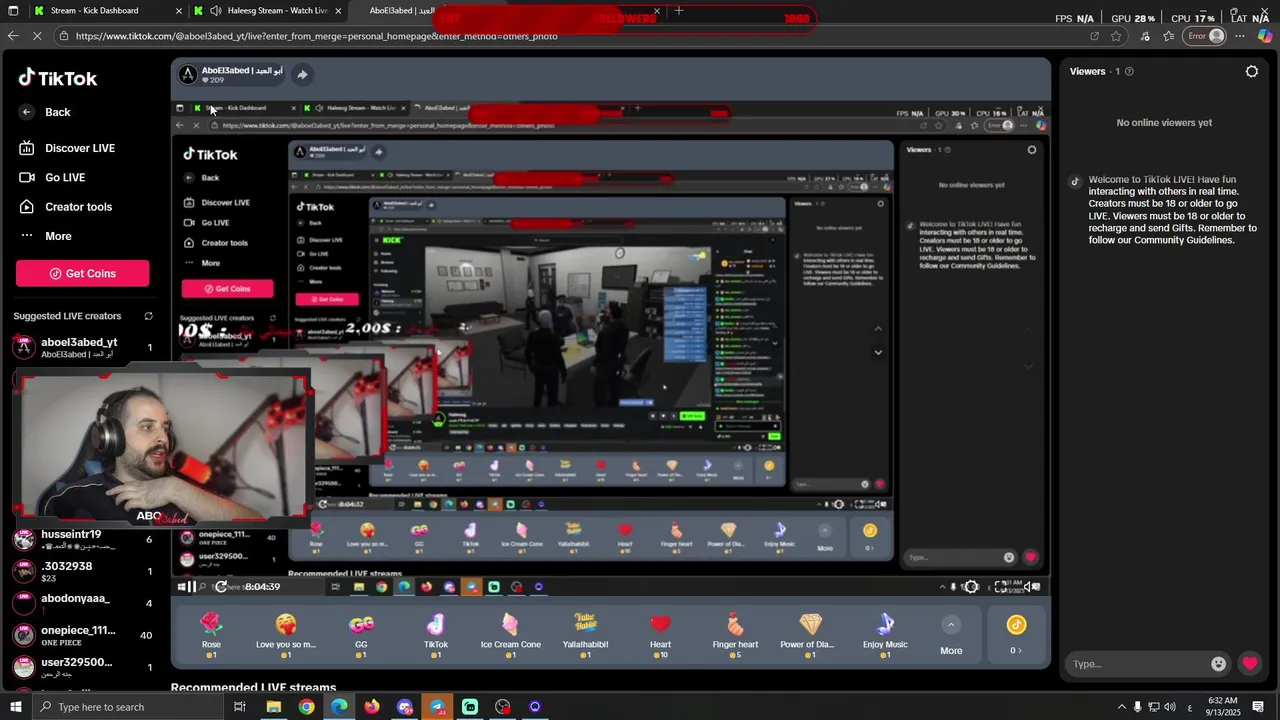This screenshot has height=720, width=1280.
Task: Show hidden system tray icons
Action: [1121, 707]
